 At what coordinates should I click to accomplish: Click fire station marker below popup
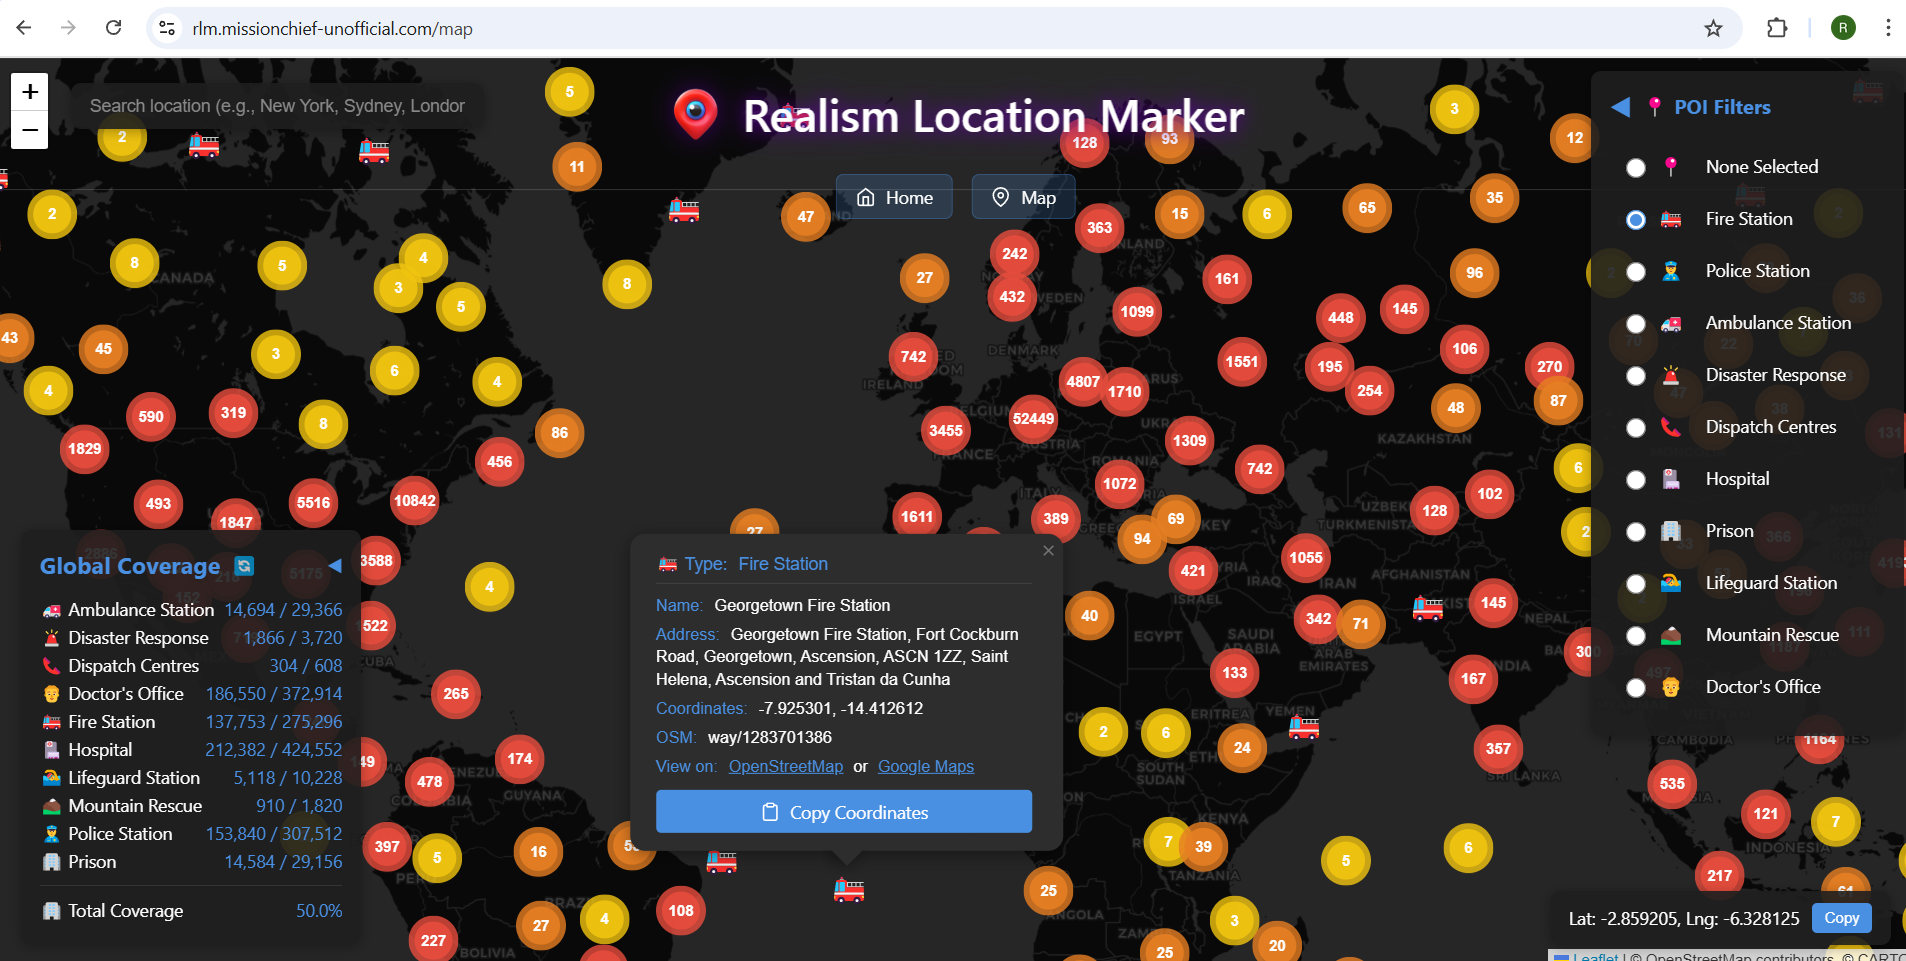pos(849,889)
